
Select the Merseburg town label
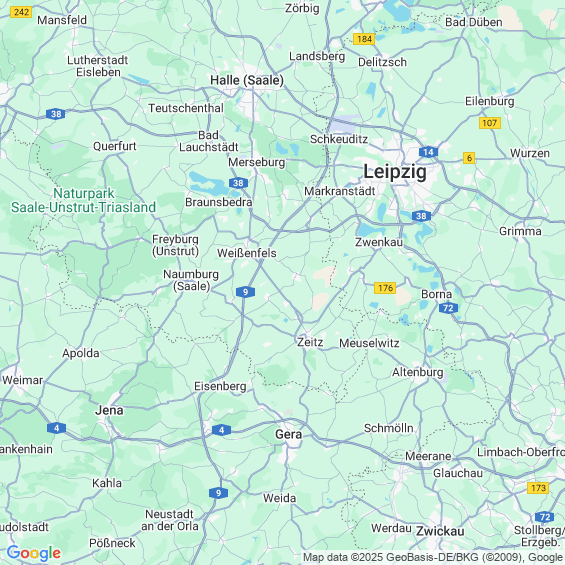click(x=257, y=163)
